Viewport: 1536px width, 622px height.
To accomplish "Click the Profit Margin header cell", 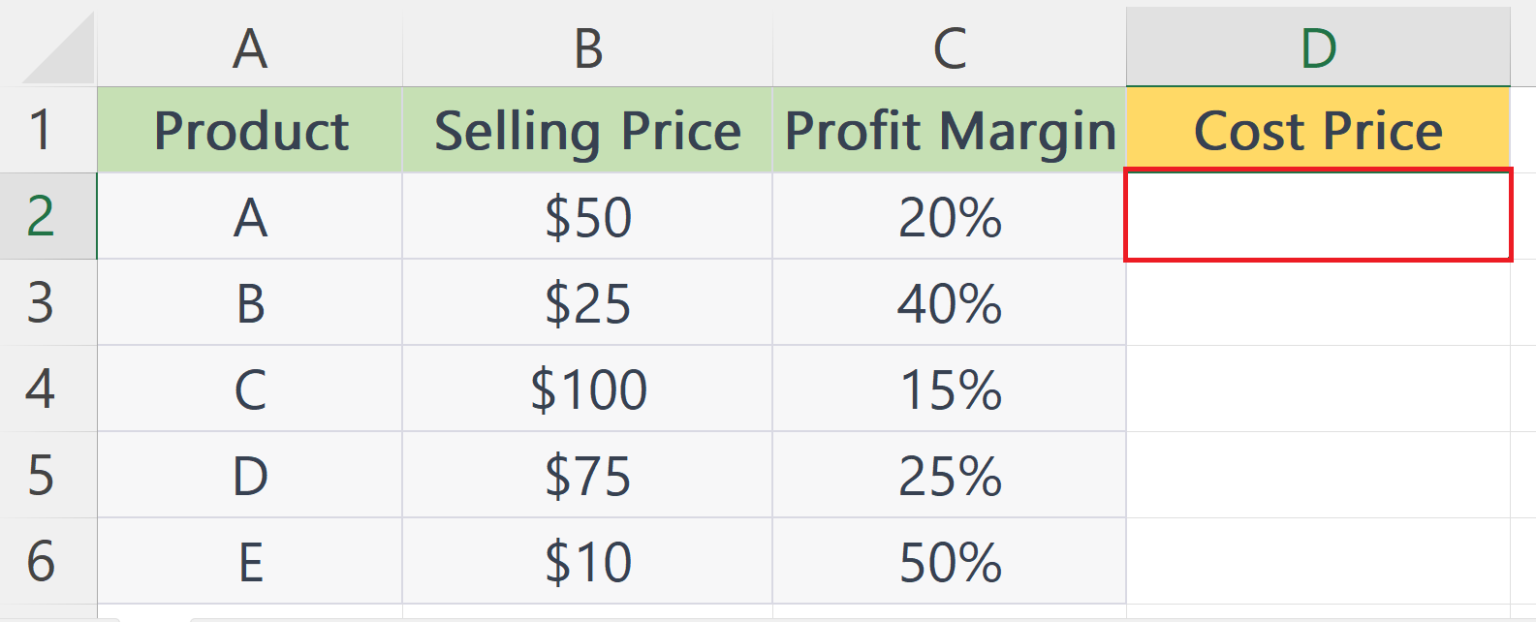I will [x=949, y=130].
